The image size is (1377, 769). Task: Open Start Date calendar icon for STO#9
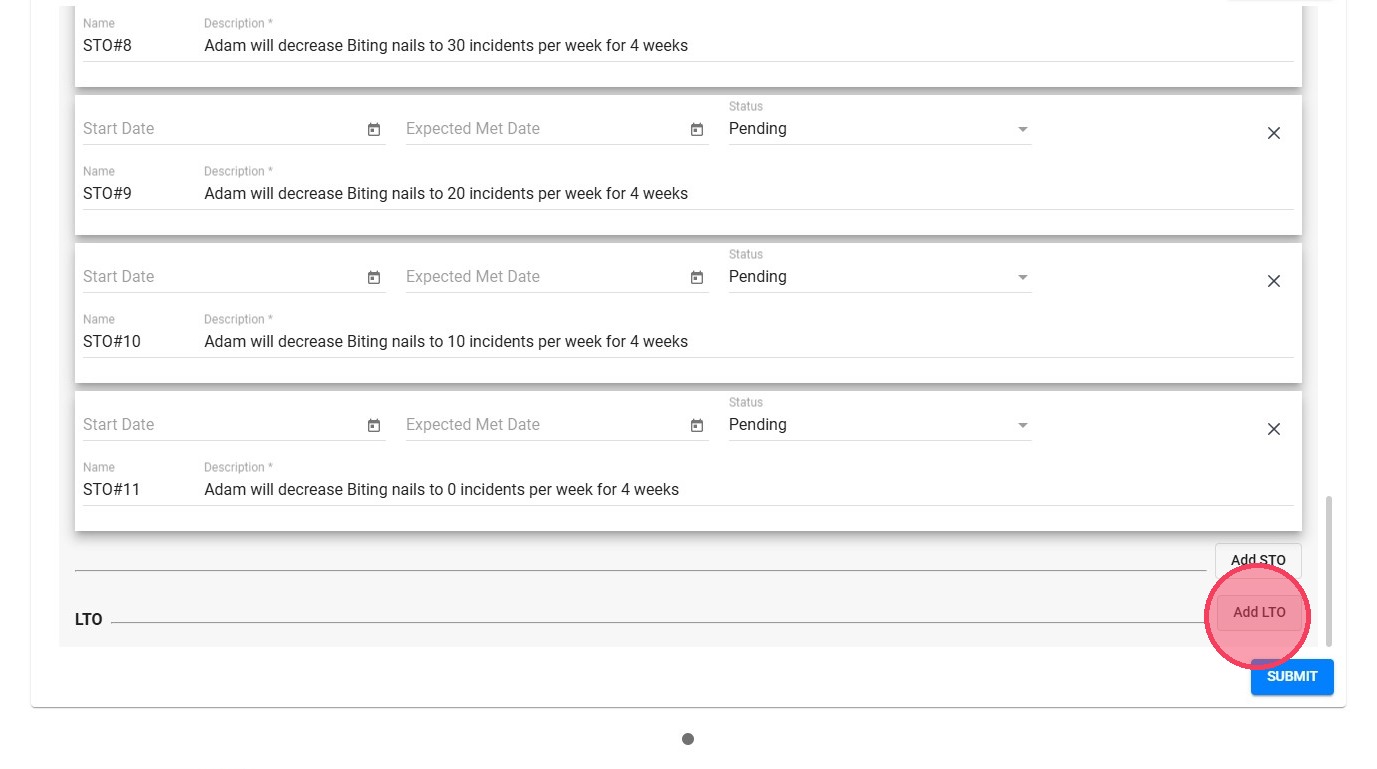point(374,130)
